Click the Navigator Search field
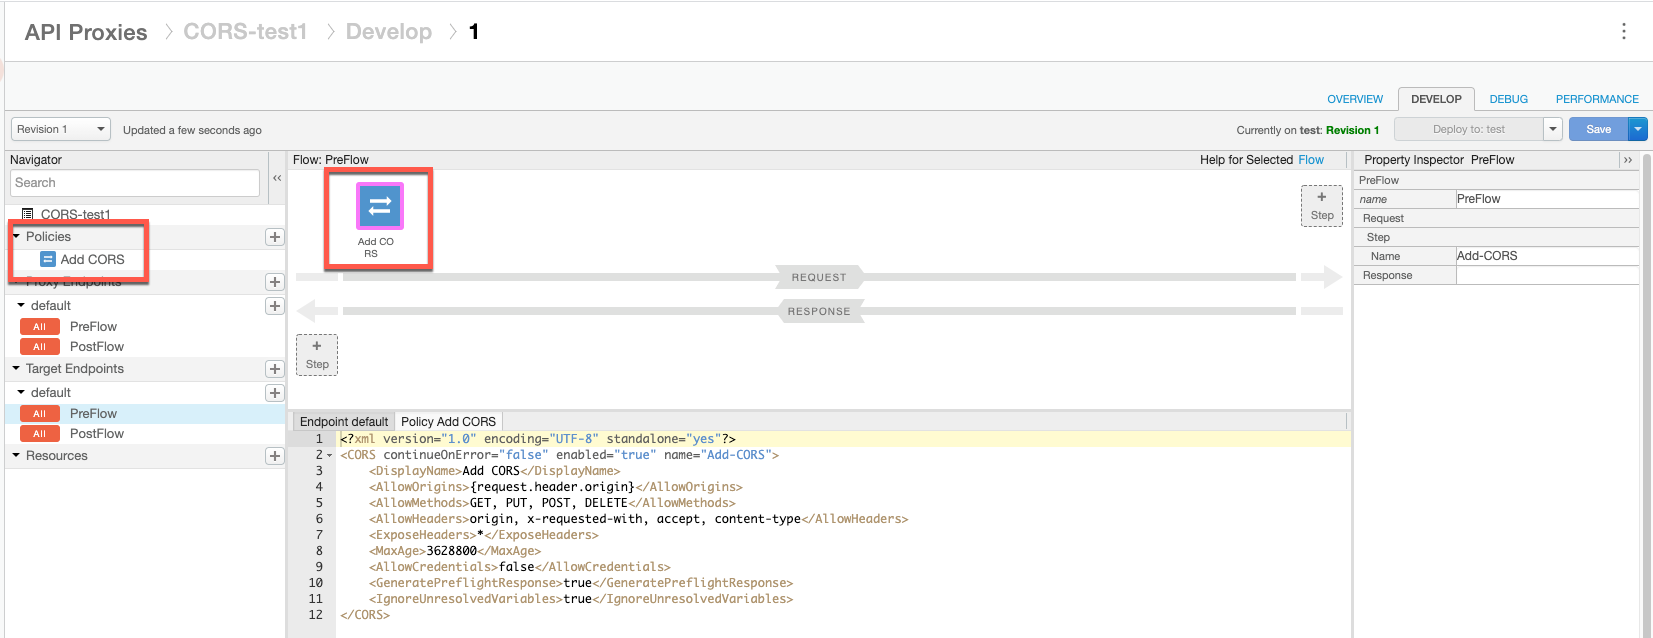 (x=135, y=183)
